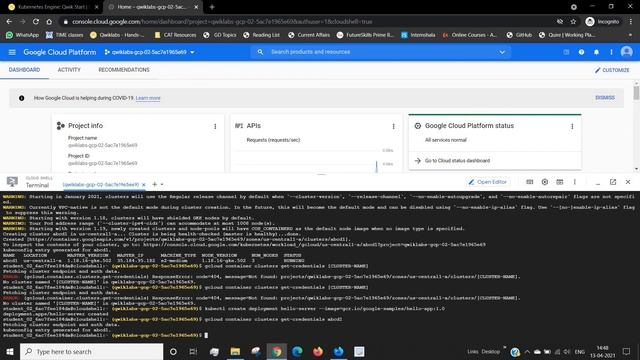Click the Cloud Shell web preview icon

click(x=560, y=182)
